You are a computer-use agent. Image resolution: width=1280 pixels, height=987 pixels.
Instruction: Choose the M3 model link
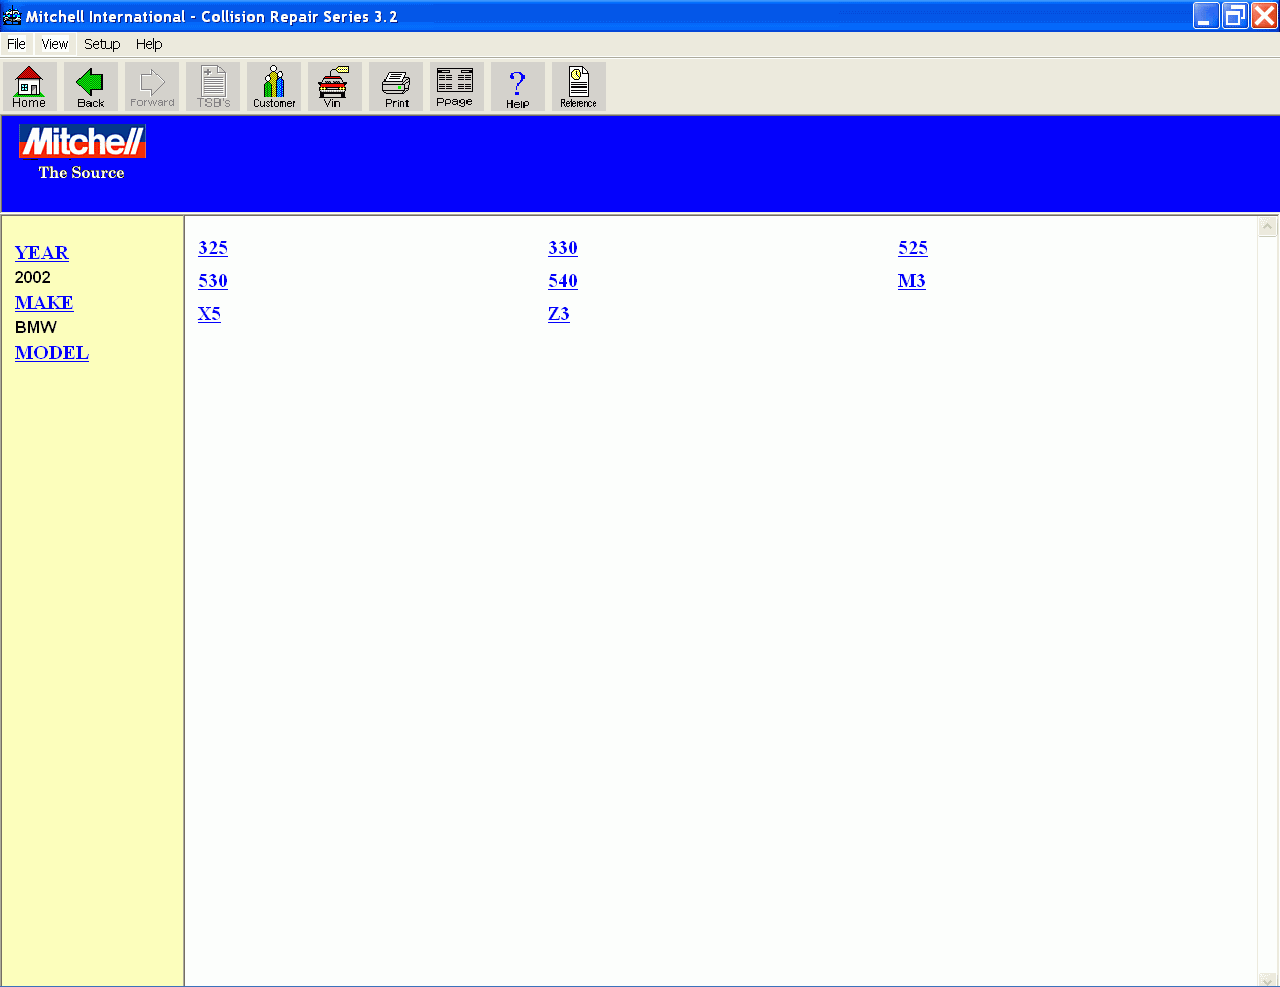(912, 281)
